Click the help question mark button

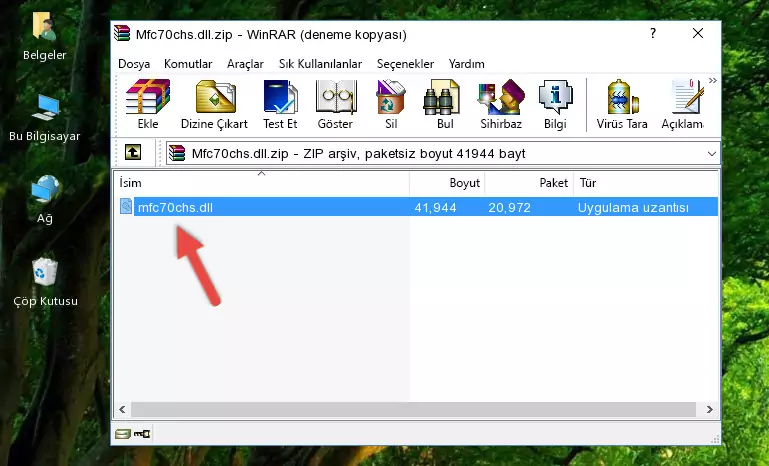[x=653, y=33]
